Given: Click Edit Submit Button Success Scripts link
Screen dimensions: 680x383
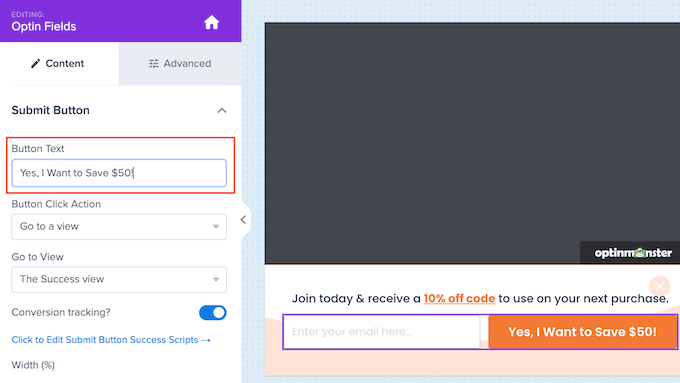Looking at the screenshot, I should pyautogui.click(x=111, y=340).
